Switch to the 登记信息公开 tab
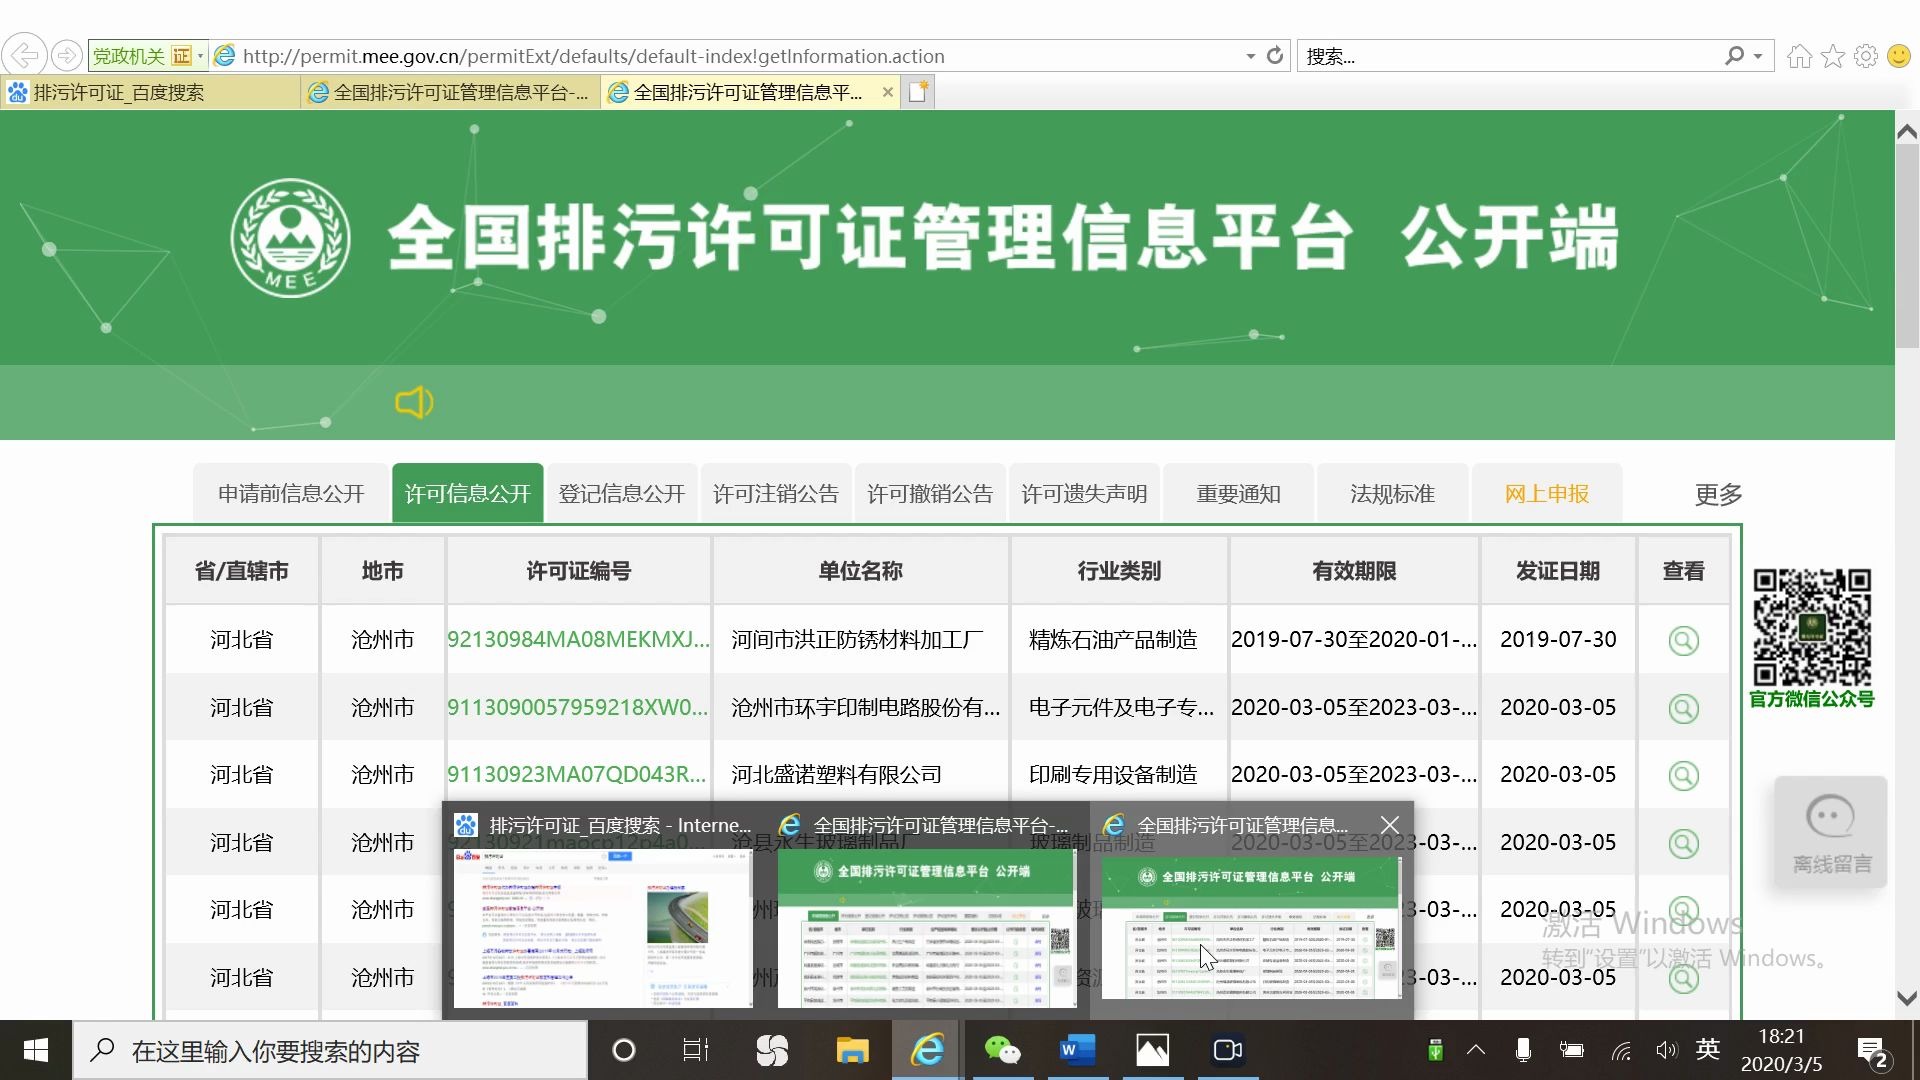 coord(621,492)
